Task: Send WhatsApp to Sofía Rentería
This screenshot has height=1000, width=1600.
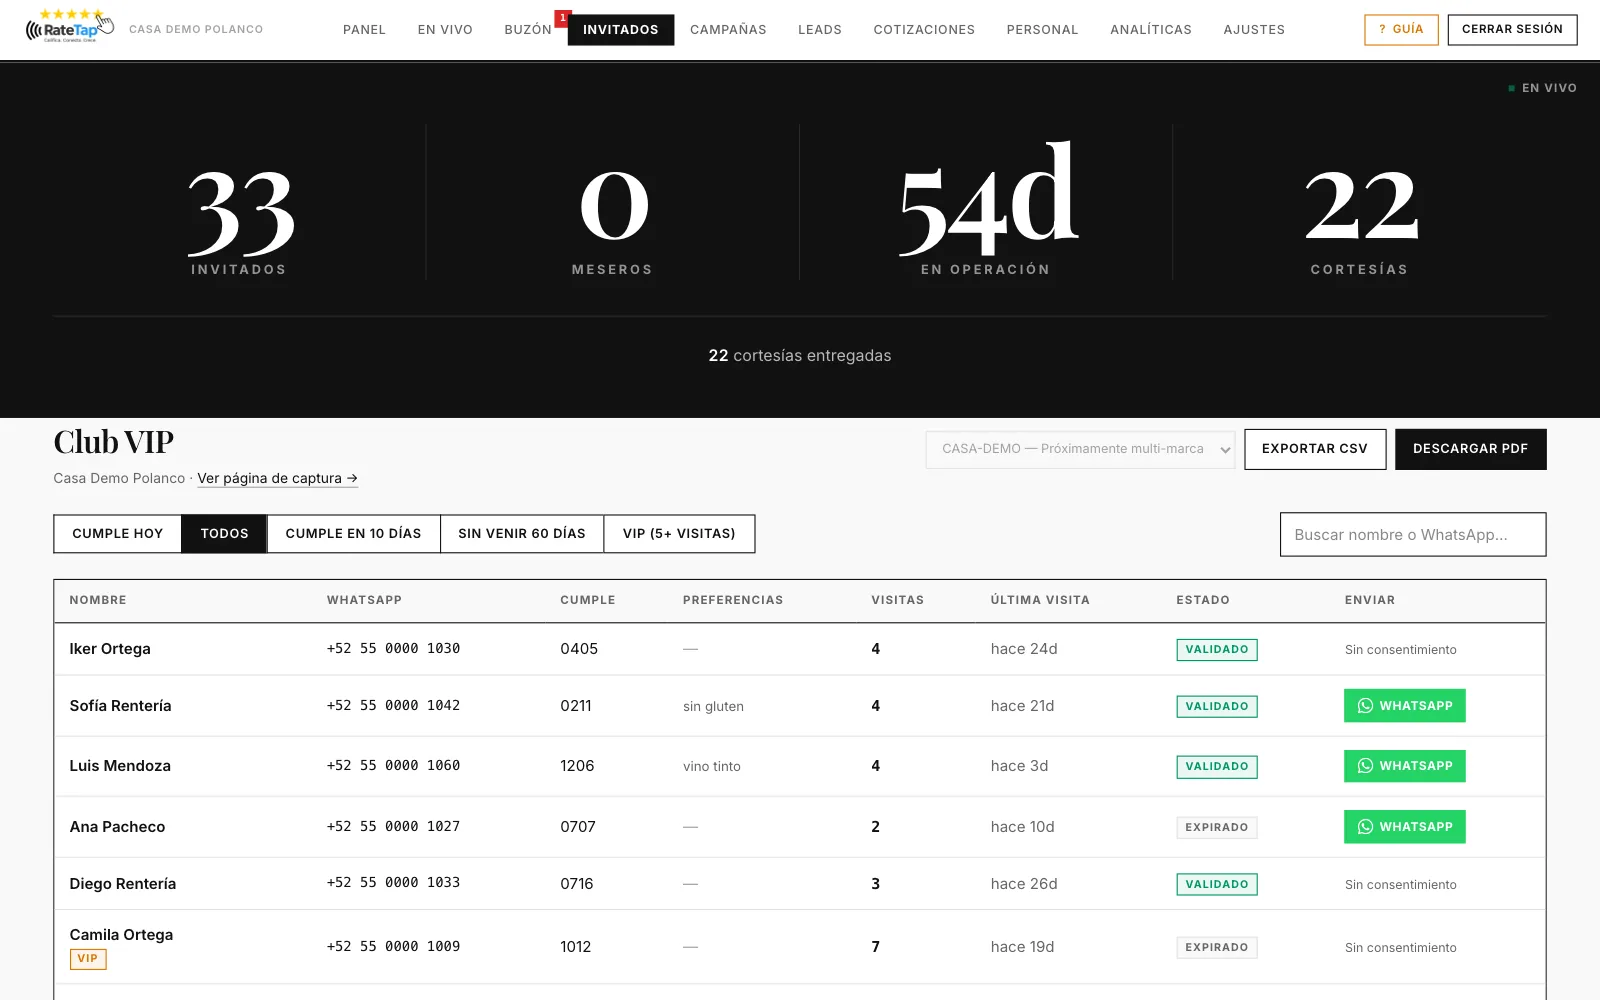Action: 1404,706
